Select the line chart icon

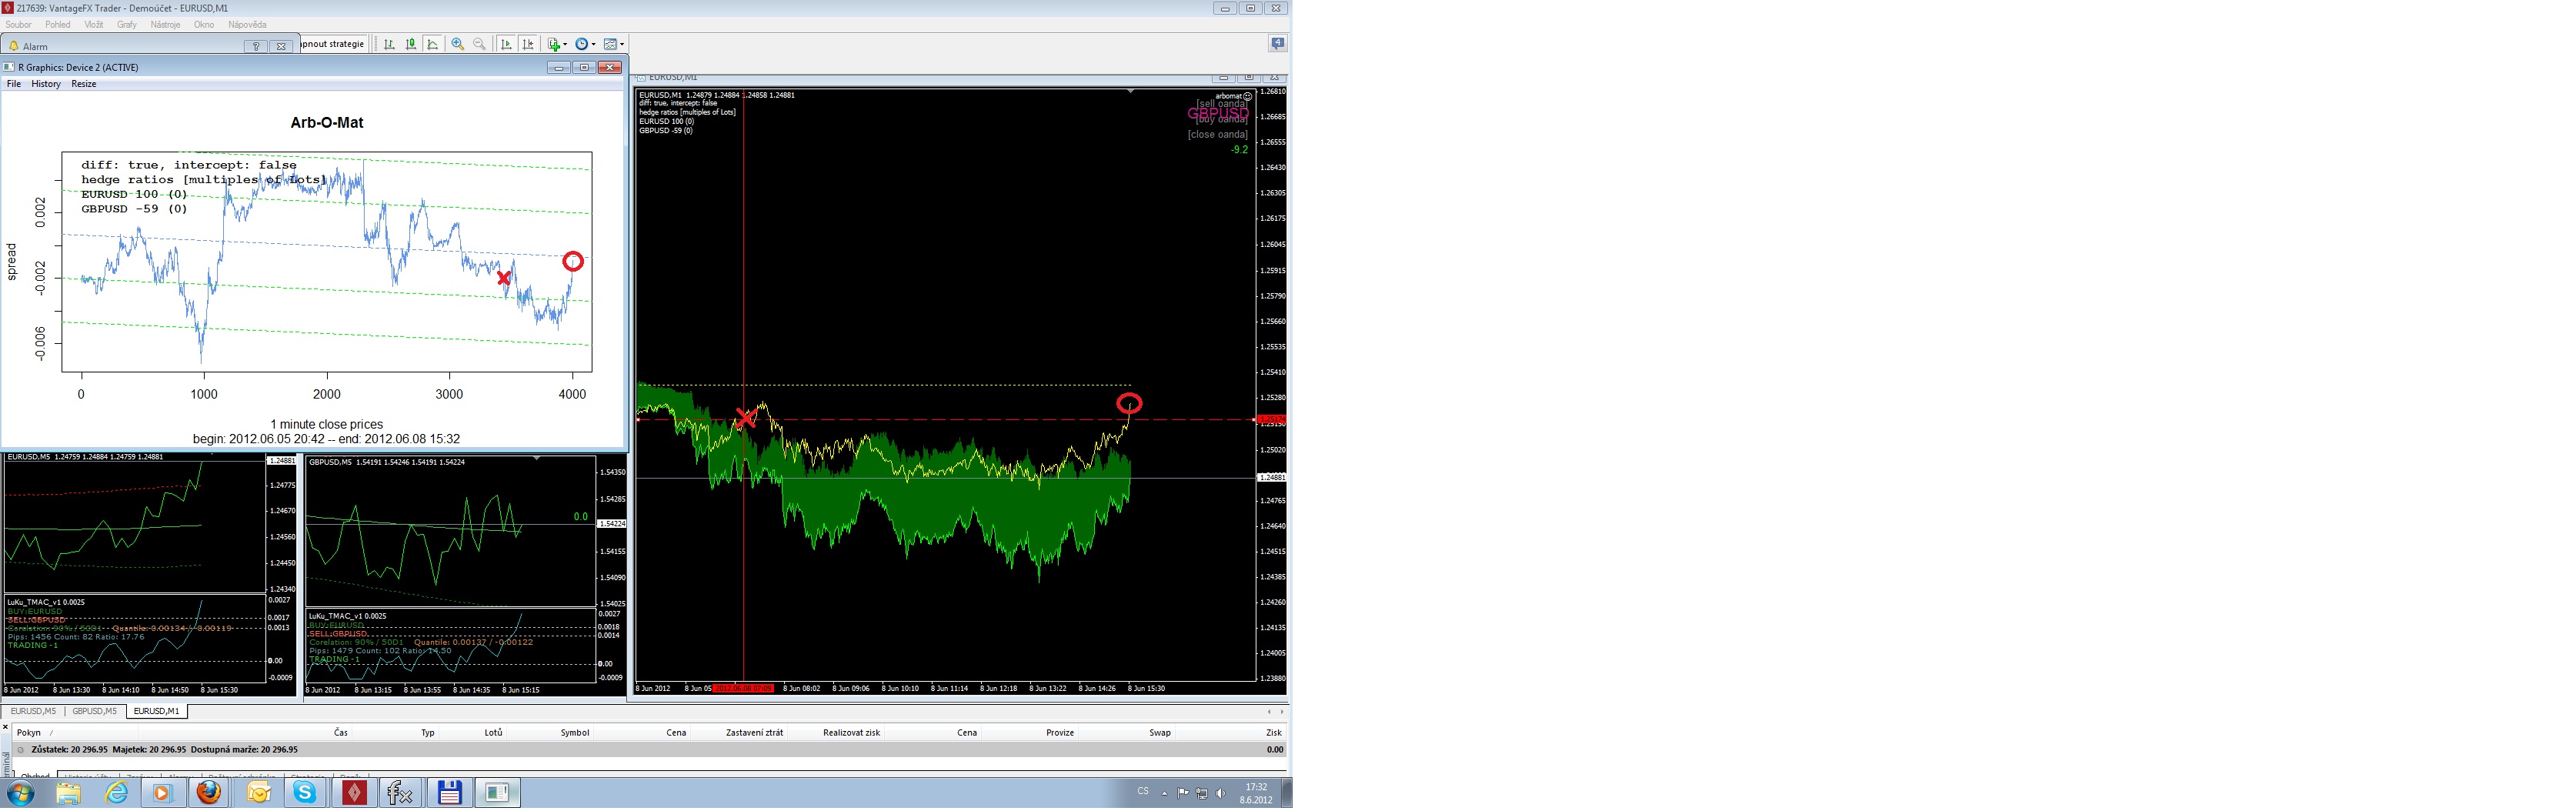[433, 44]
